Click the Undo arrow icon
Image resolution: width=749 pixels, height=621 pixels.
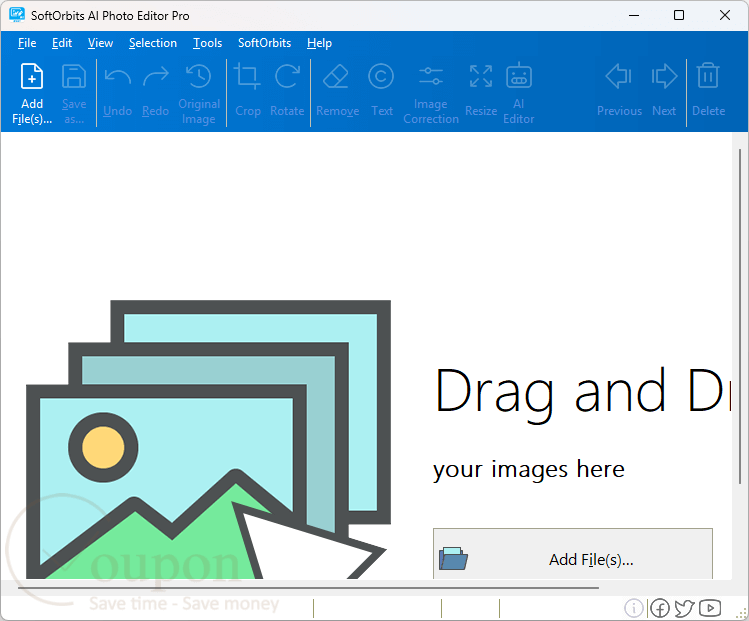pos(118,76)
